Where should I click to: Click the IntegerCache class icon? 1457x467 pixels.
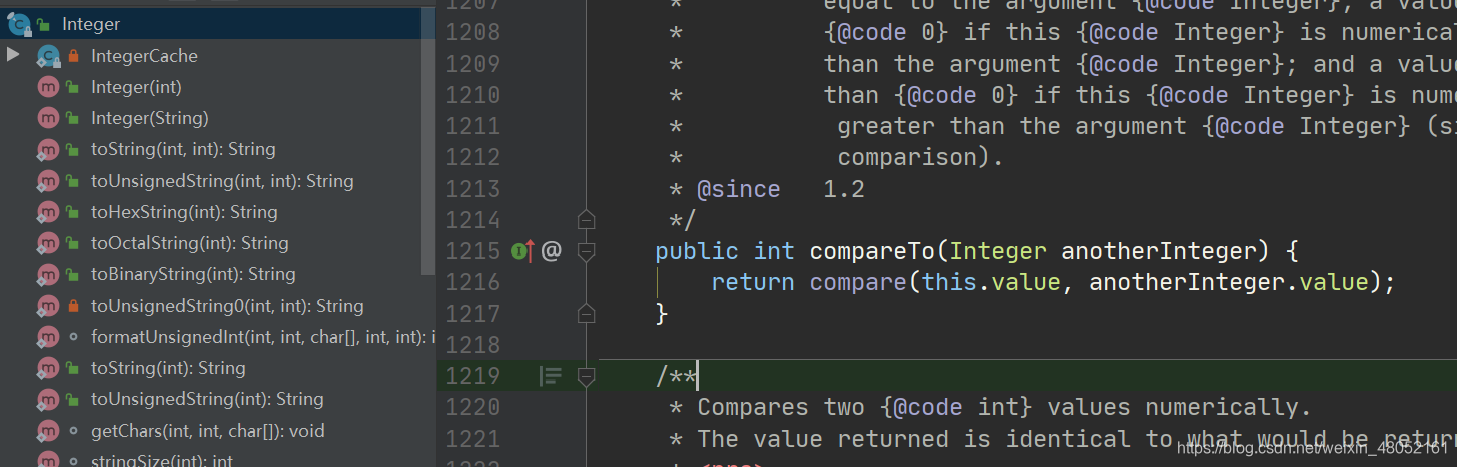[47, 56]
